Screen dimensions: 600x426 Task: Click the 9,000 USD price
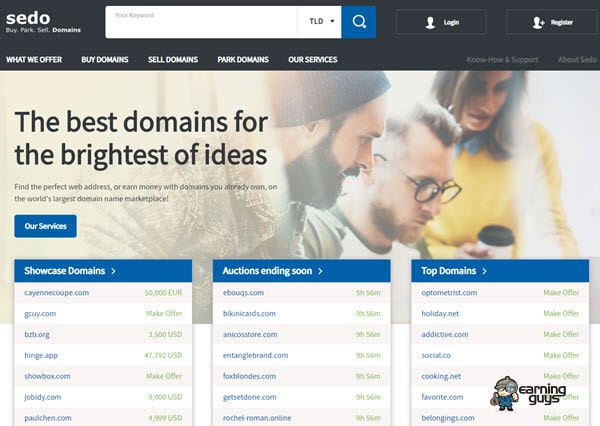[165, 397]
